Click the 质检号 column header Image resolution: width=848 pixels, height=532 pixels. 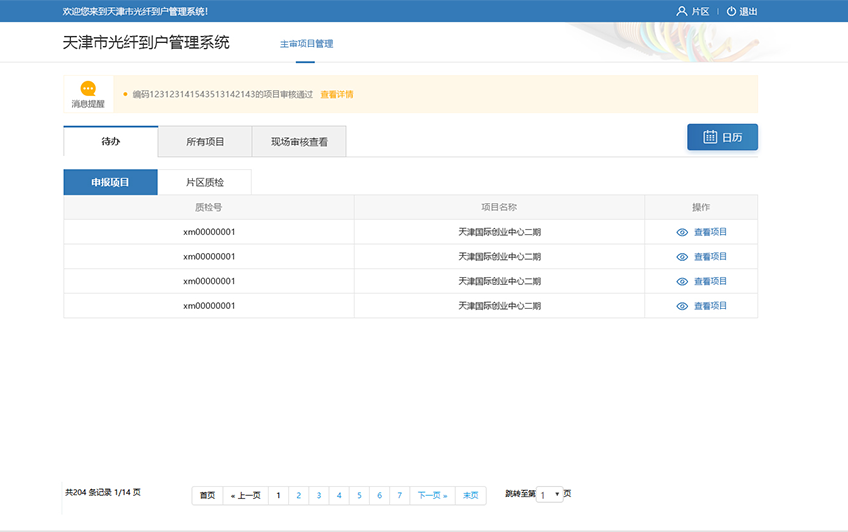(x=208, y=207)
